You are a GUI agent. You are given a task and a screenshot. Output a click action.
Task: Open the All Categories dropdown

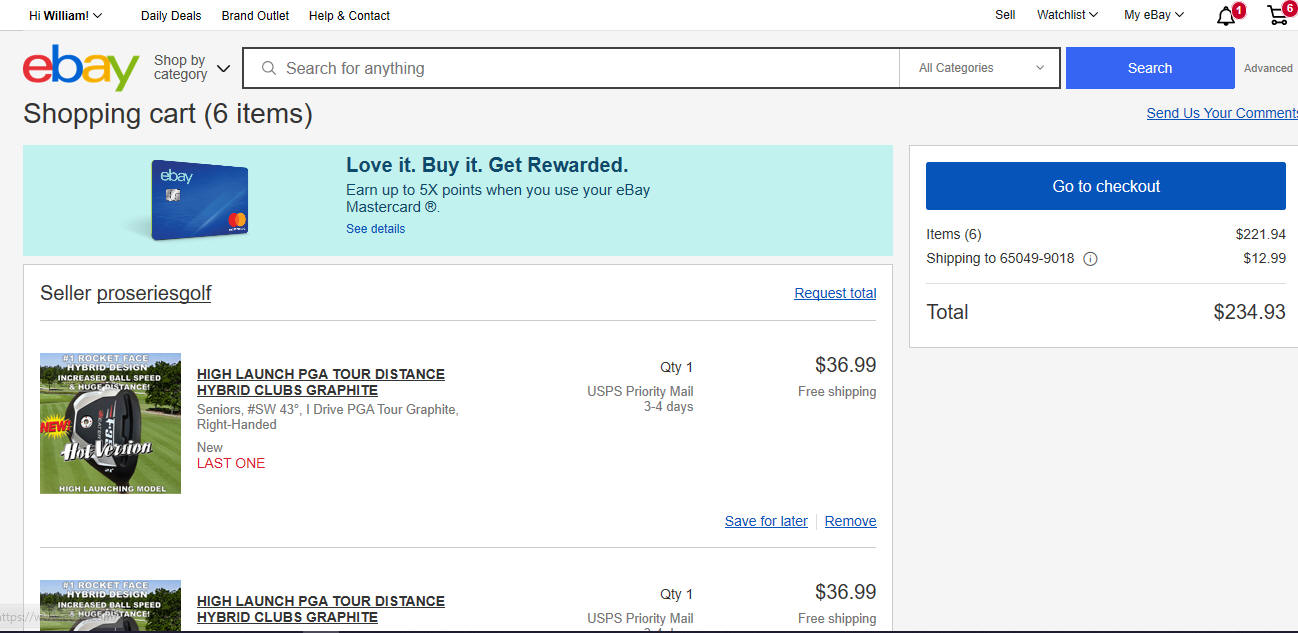[980, 68]
